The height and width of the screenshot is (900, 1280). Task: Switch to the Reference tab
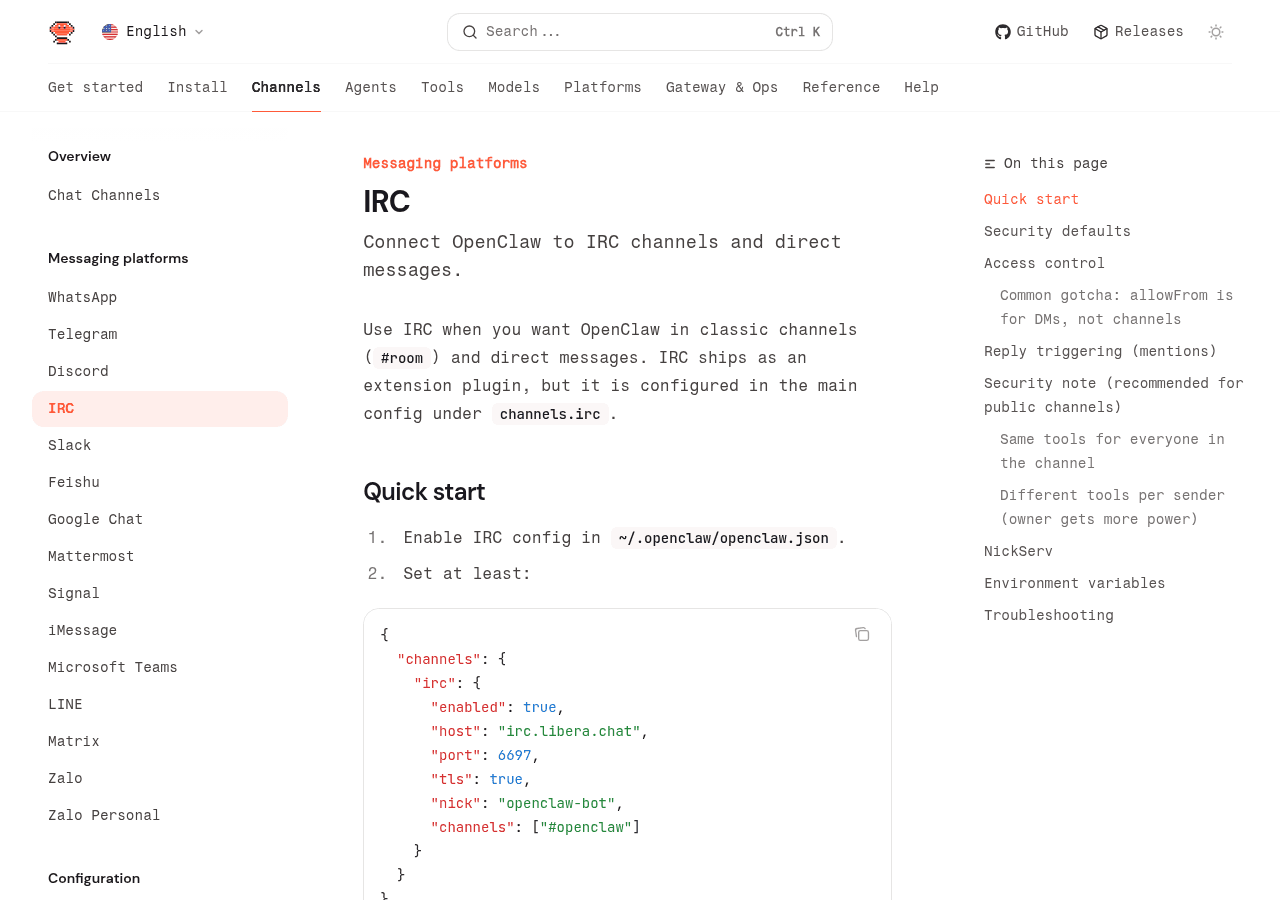click(840, 86)
